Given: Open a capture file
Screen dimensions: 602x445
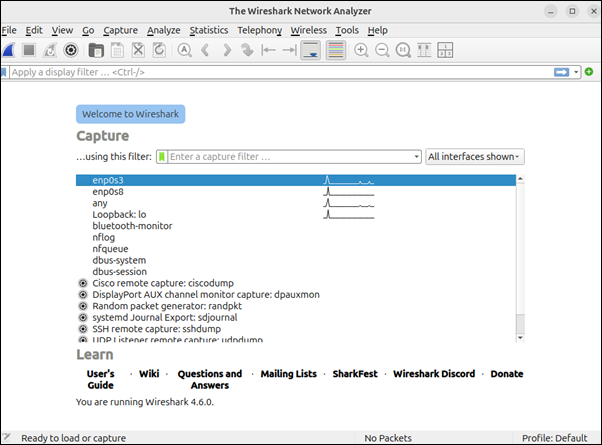Looking at the screenshot, I should [96, 50].
